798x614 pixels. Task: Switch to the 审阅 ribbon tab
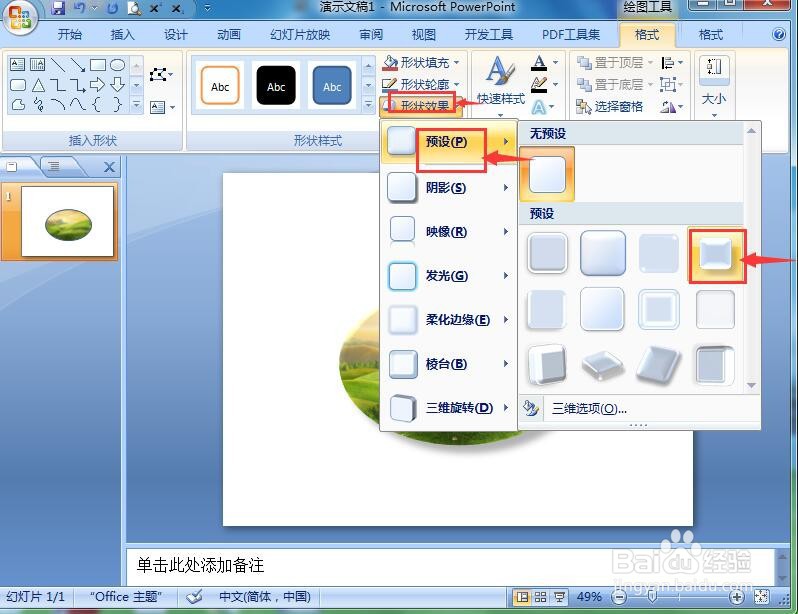pos(371,35)
